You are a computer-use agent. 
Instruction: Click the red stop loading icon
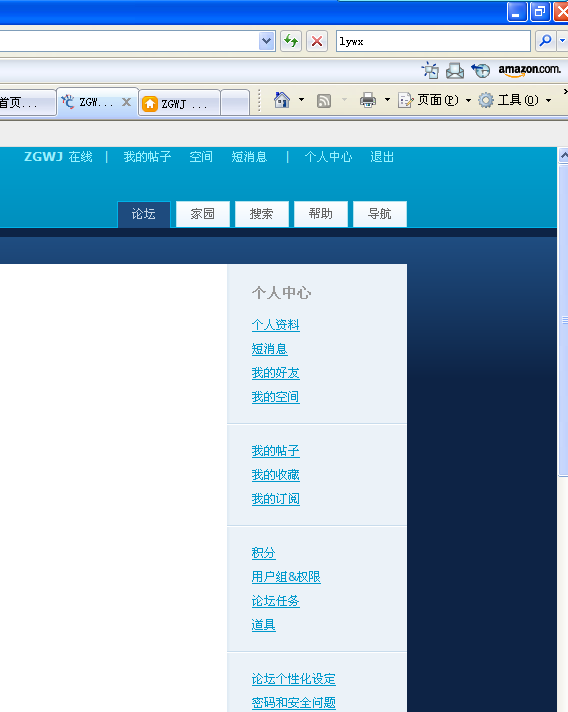(x=317, y=42)
